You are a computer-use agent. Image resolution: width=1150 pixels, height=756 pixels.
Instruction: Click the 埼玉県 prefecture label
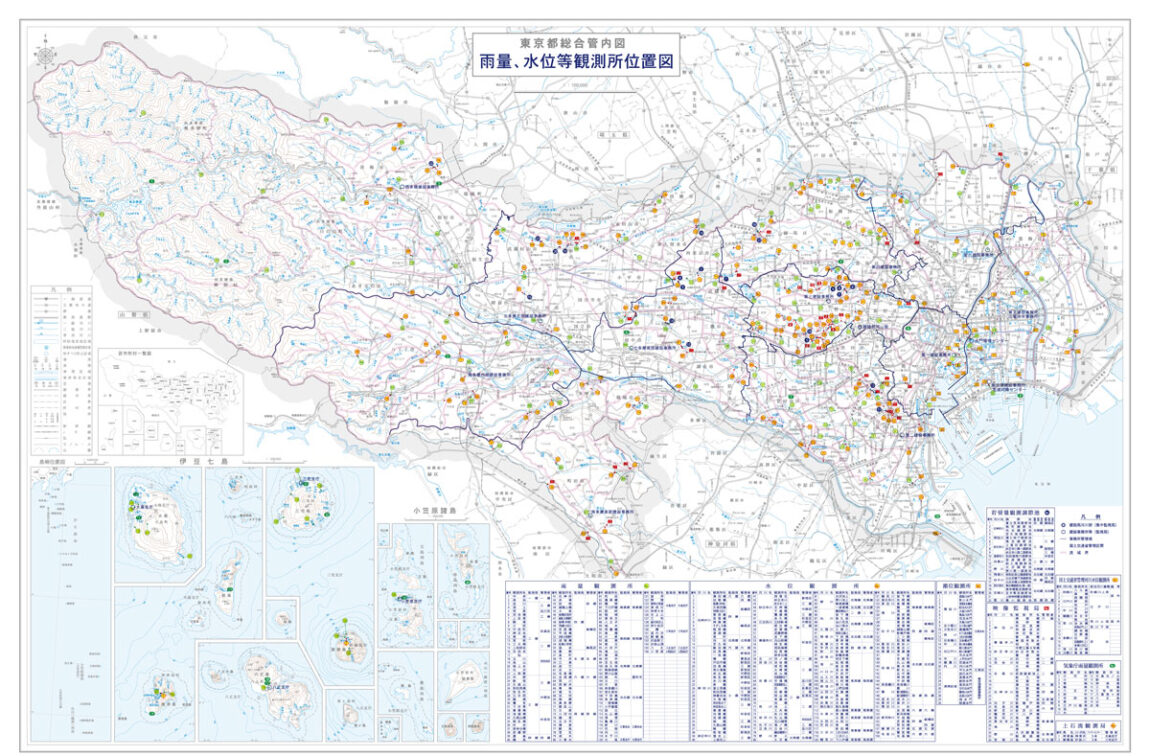[611, 132]
